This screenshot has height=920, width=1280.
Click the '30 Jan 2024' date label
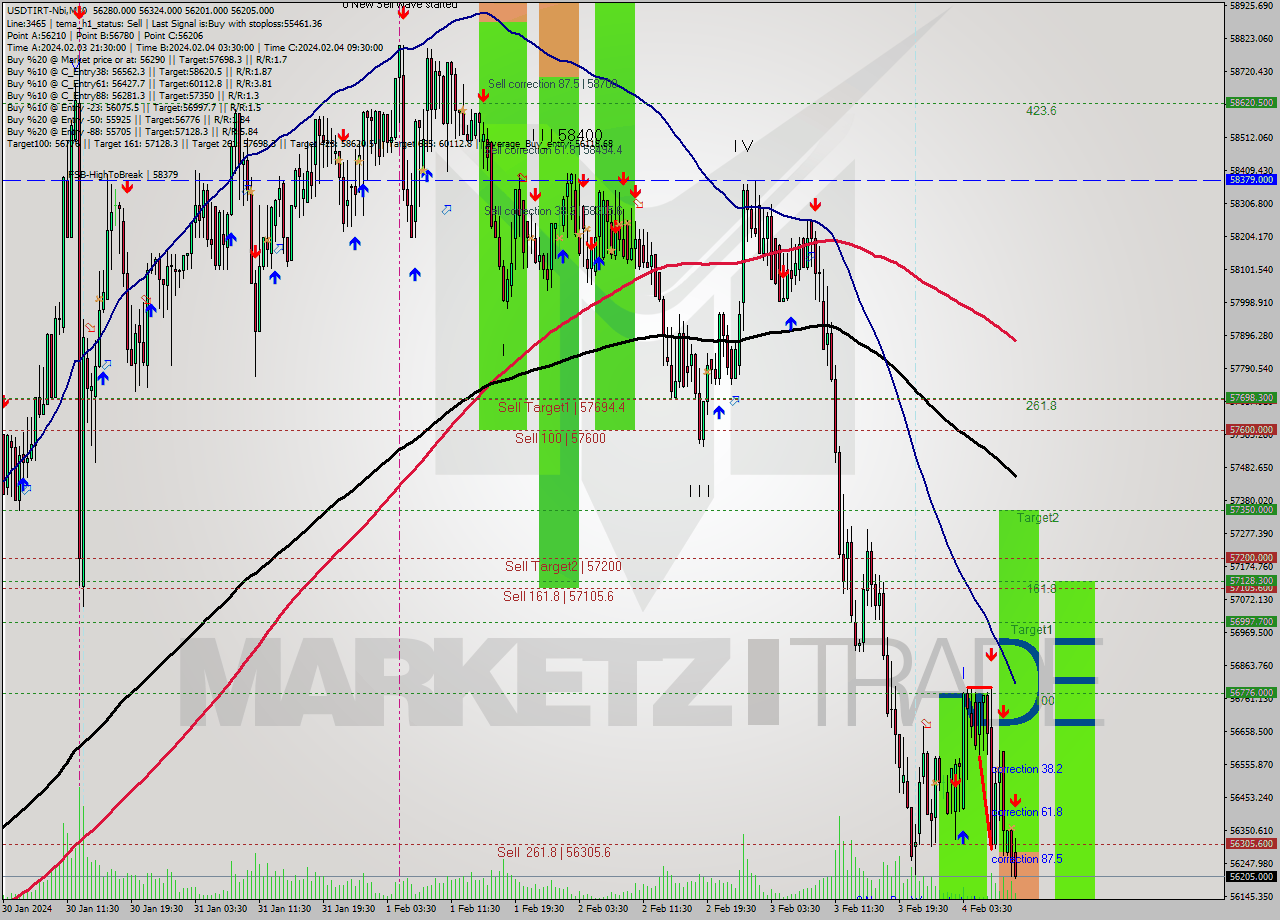28,909
